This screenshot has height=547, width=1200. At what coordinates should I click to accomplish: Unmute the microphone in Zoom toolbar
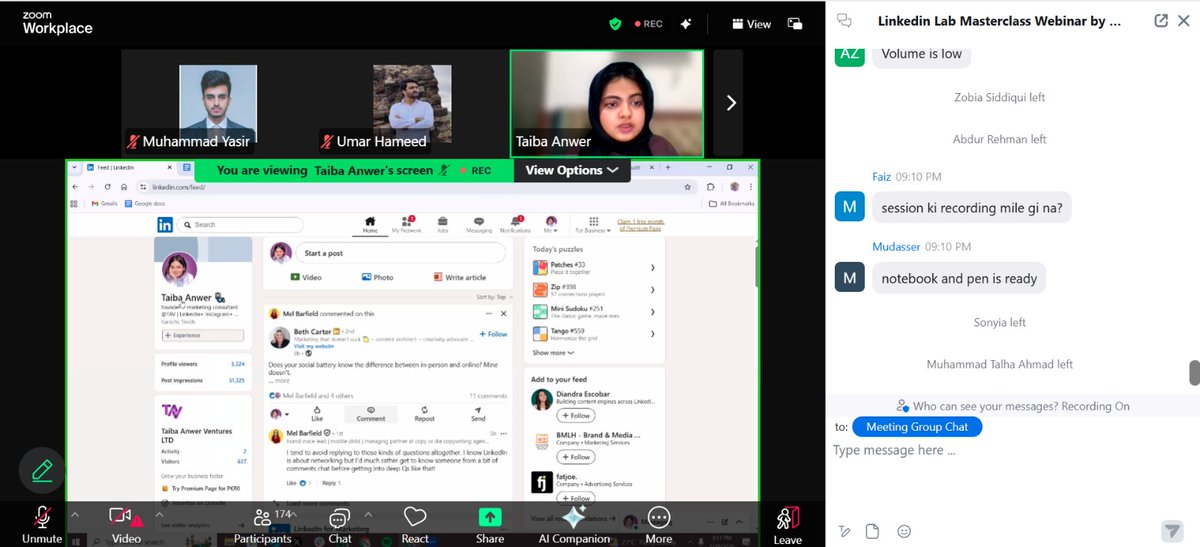(x=42, y=523)
